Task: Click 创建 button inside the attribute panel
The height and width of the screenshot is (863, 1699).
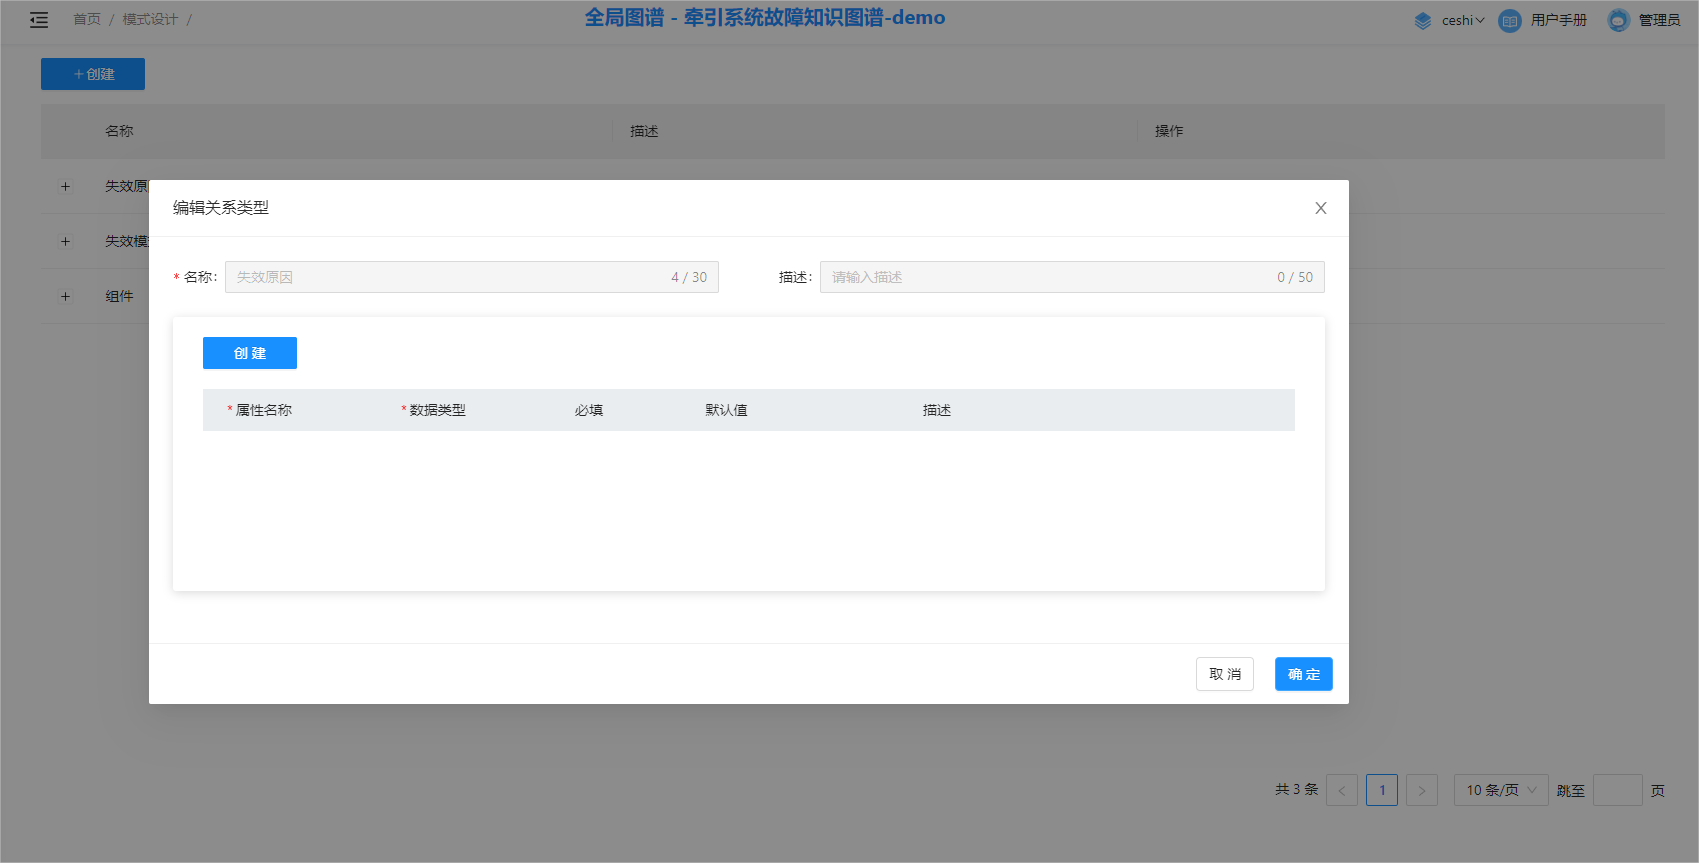Action: 250,353
